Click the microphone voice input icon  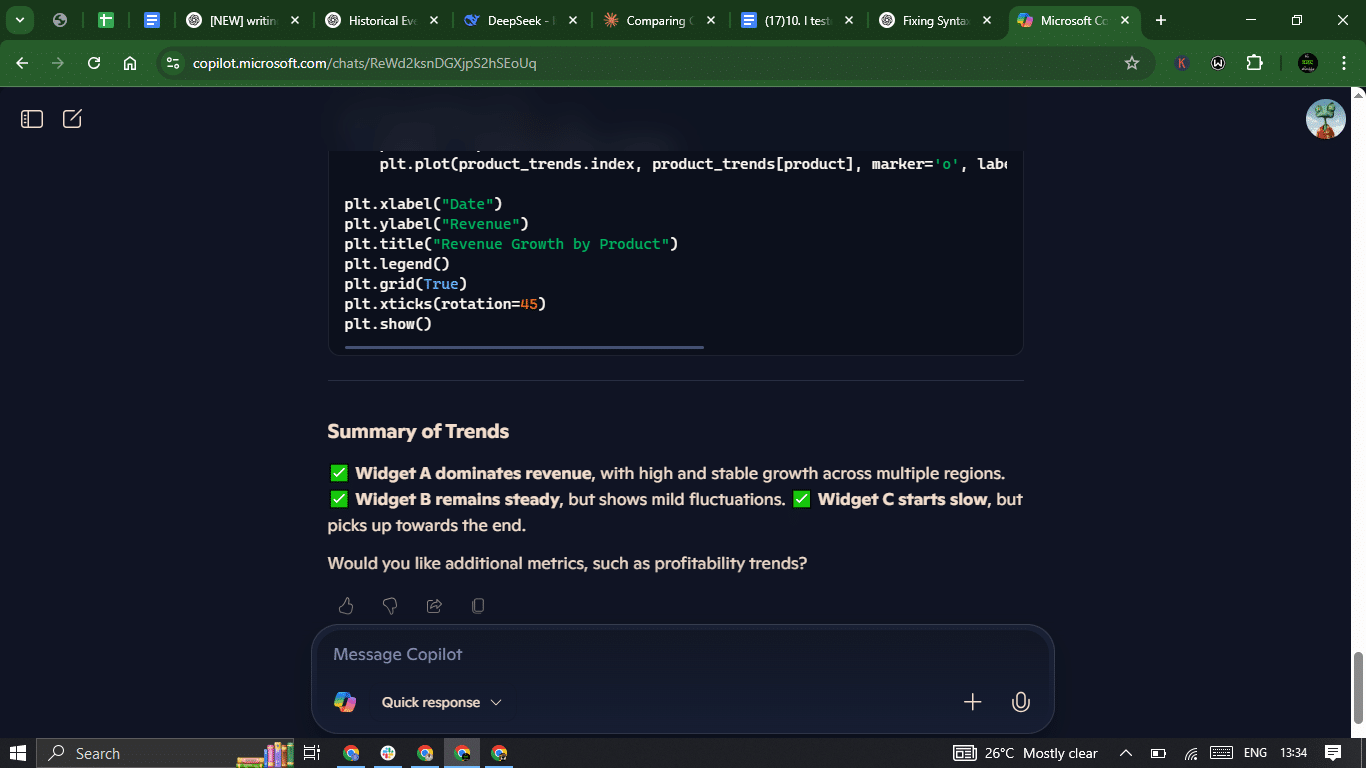click(1020, 702)
